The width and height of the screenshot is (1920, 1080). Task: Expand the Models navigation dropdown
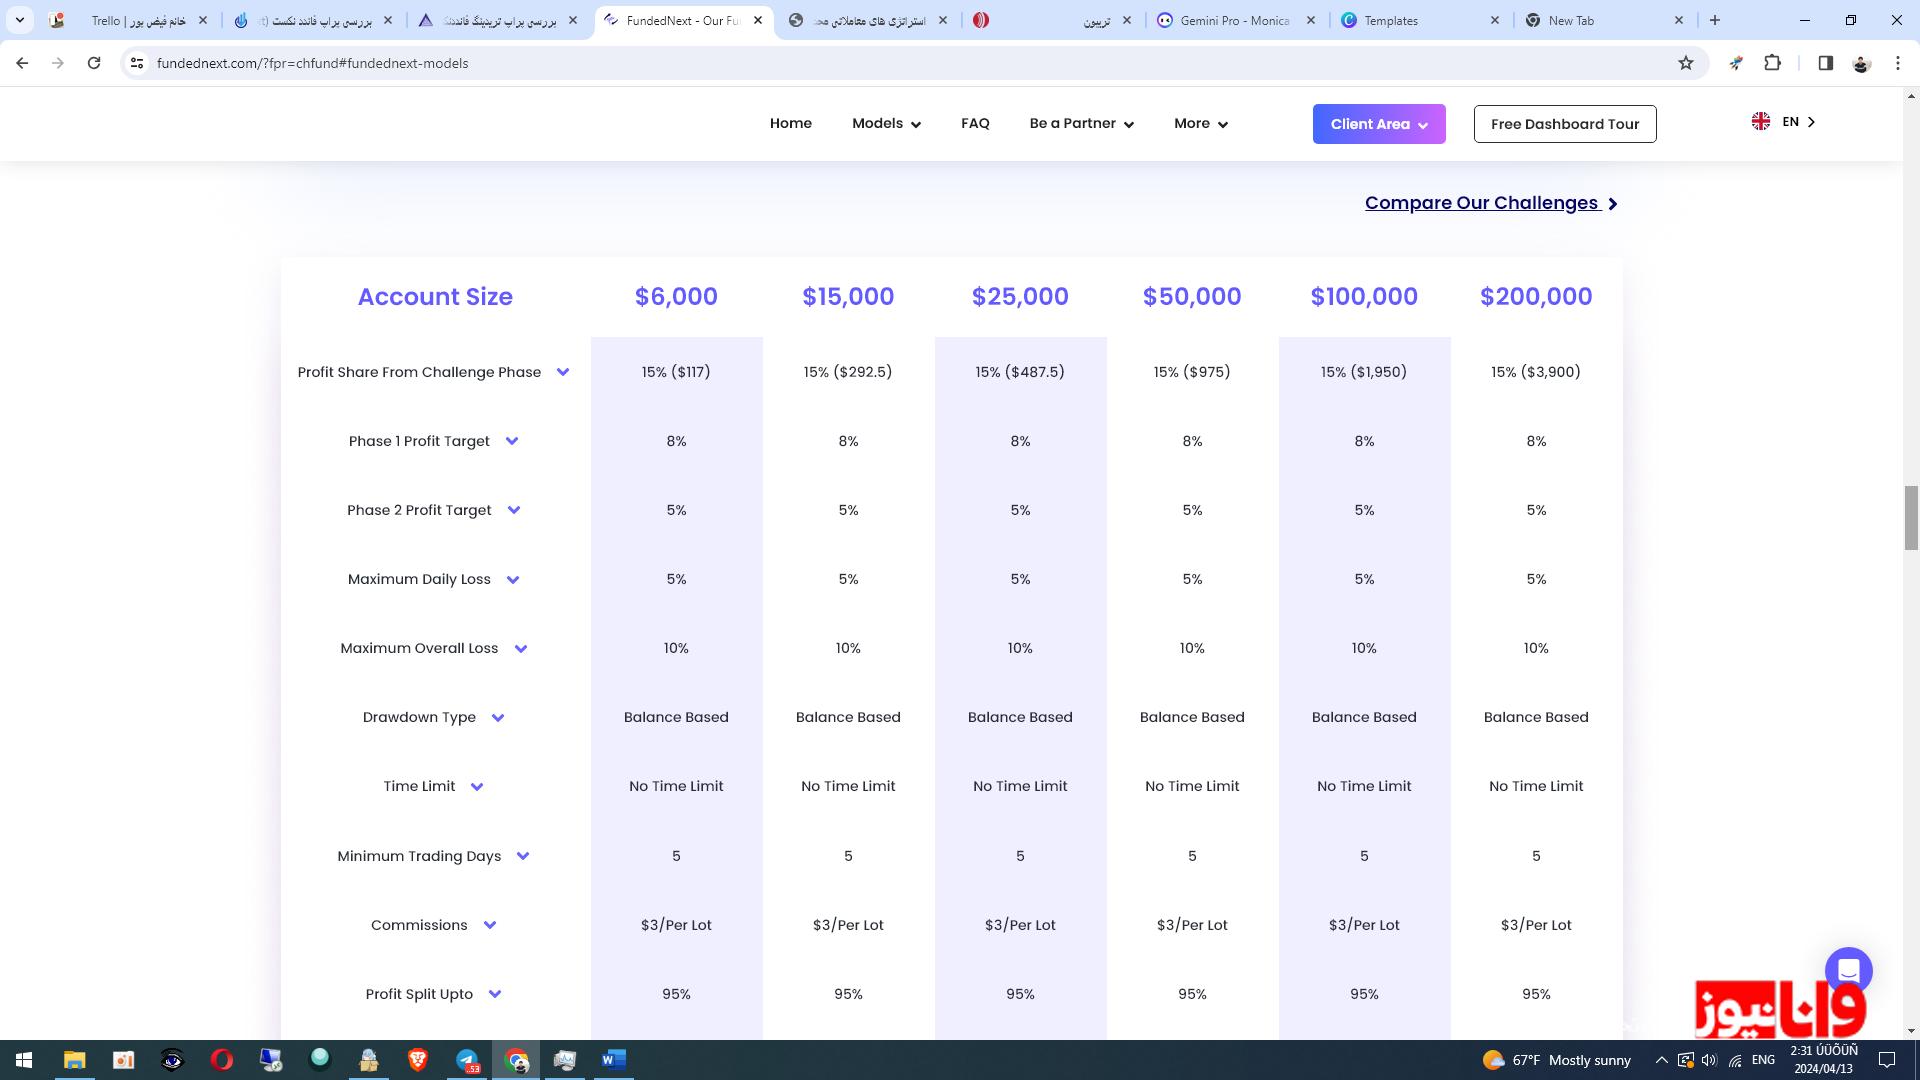(886, 123)
